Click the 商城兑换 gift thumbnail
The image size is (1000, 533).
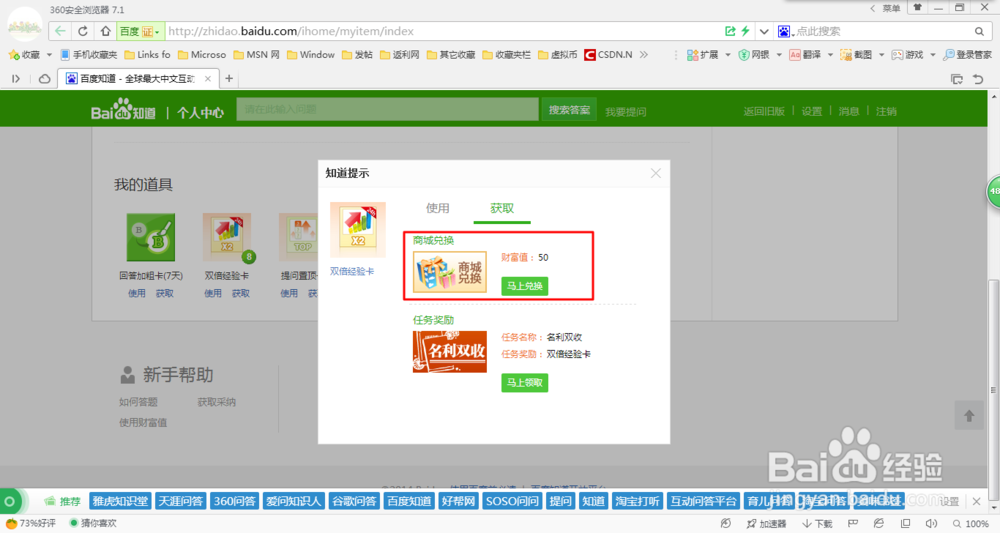[x=450, y=272]
